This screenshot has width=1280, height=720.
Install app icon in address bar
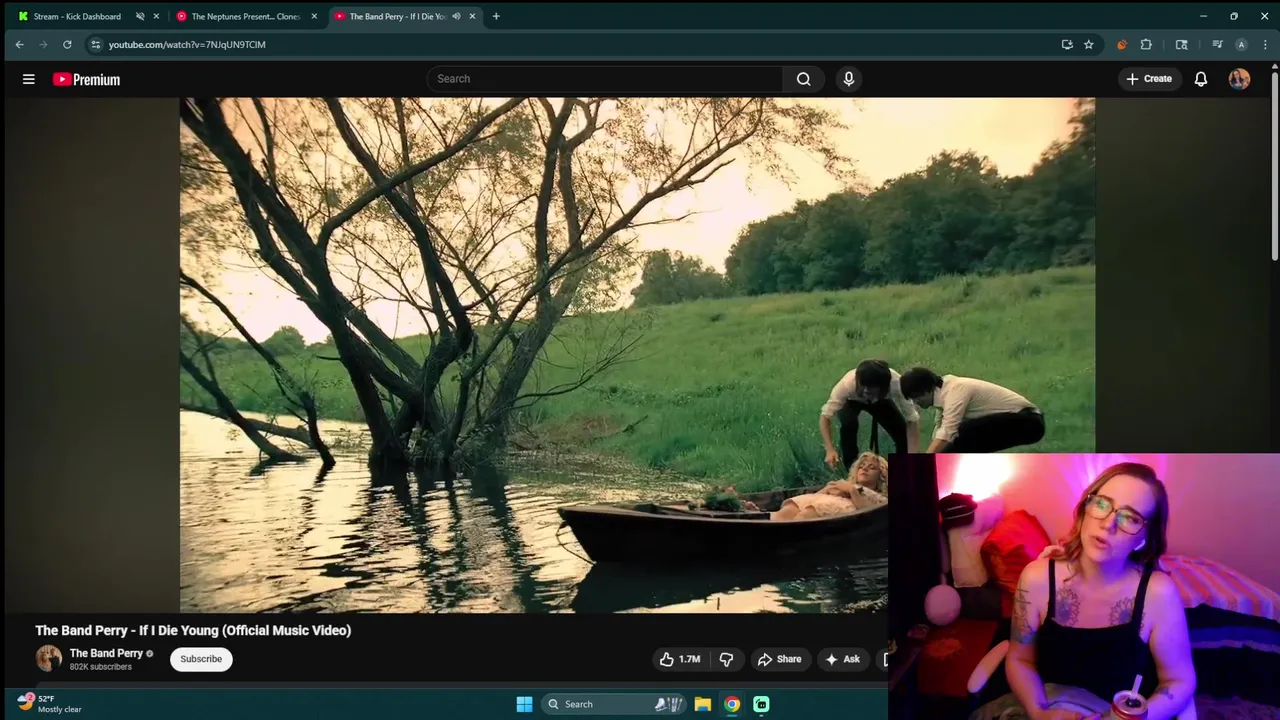[1067, 44]
